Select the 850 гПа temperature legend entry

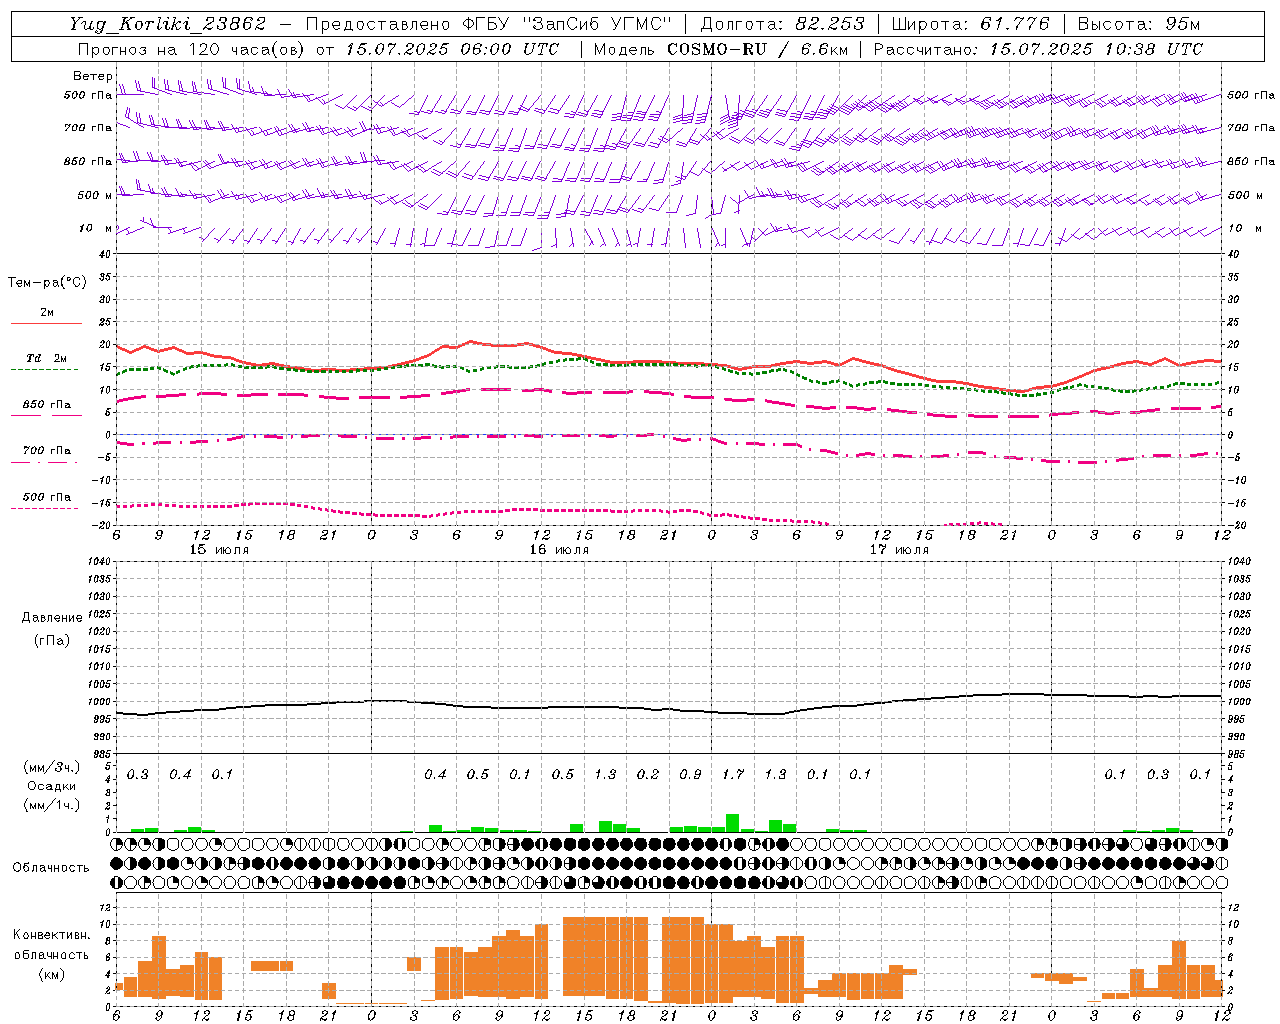tap(46, 405)
